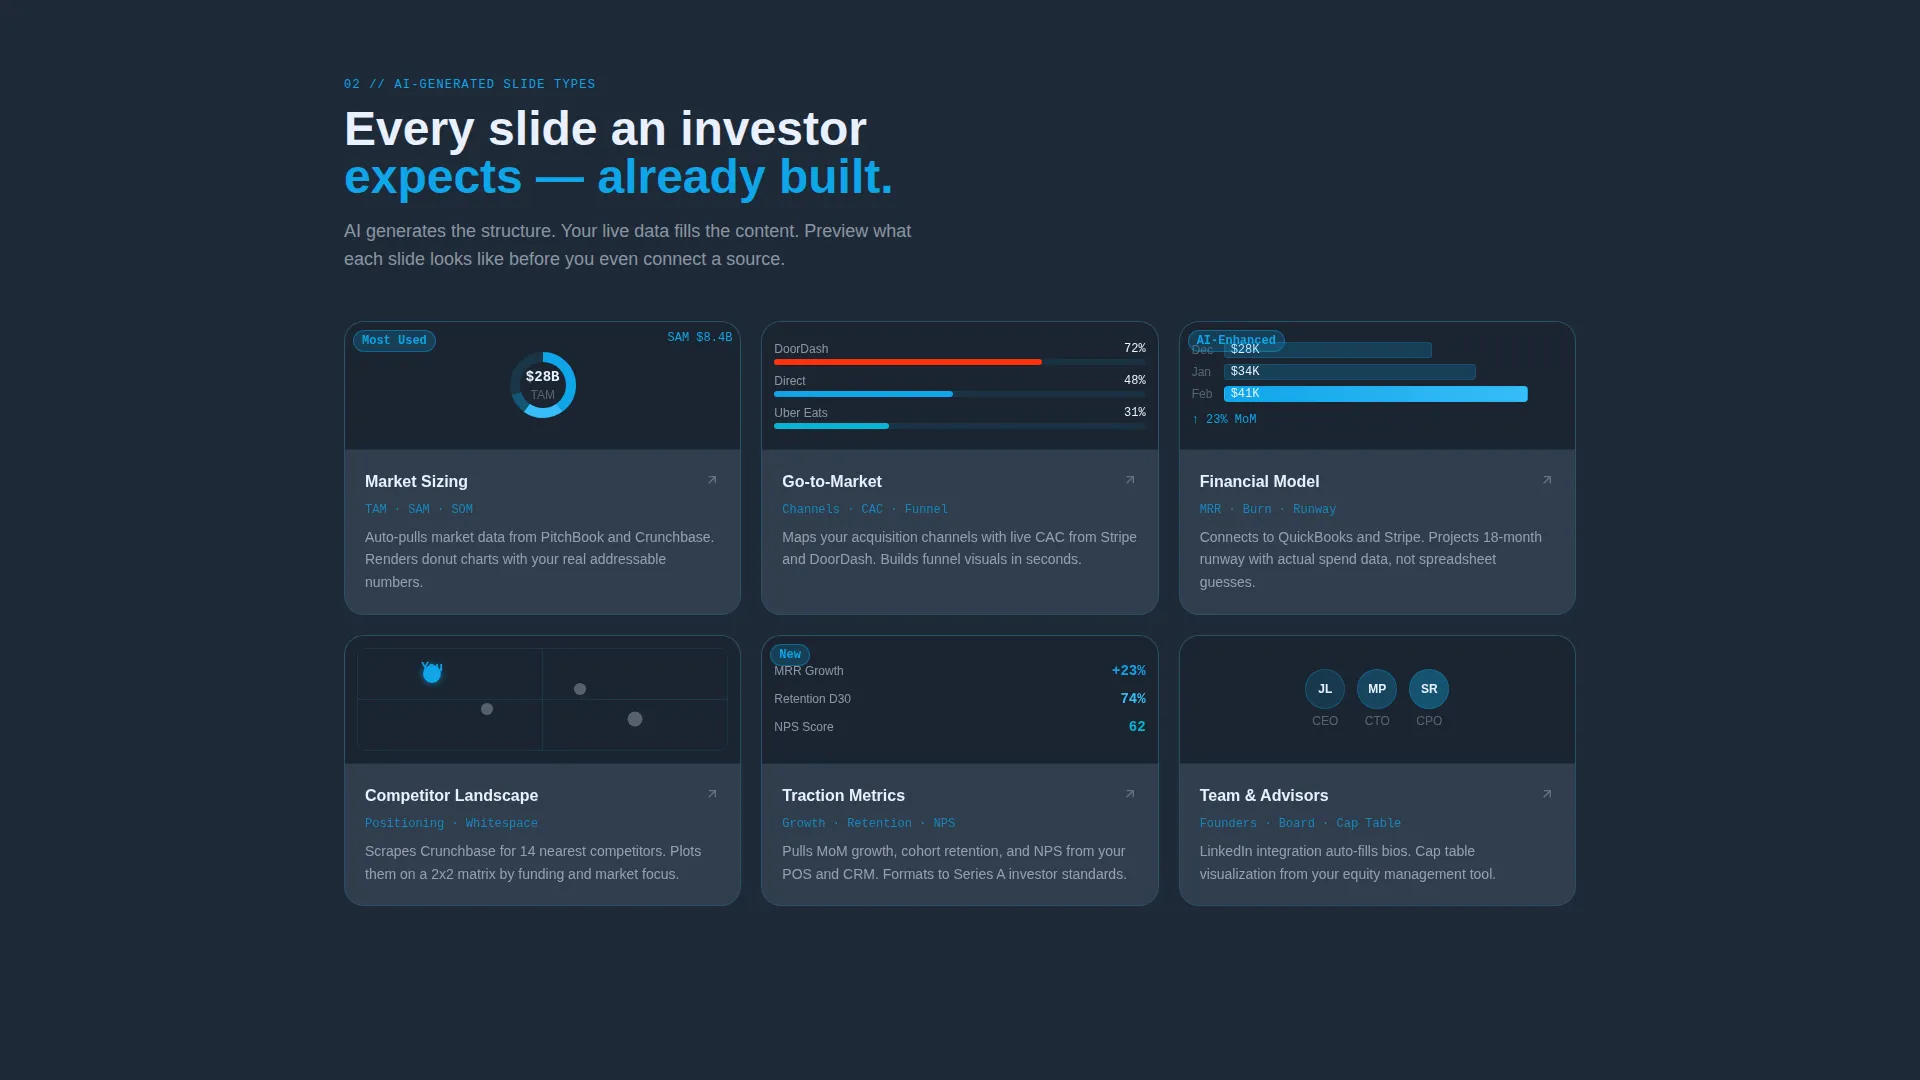This screenshot has width=1920, height=1080.
Task: Open the Market Sizing title link
Action: (416, 481)
